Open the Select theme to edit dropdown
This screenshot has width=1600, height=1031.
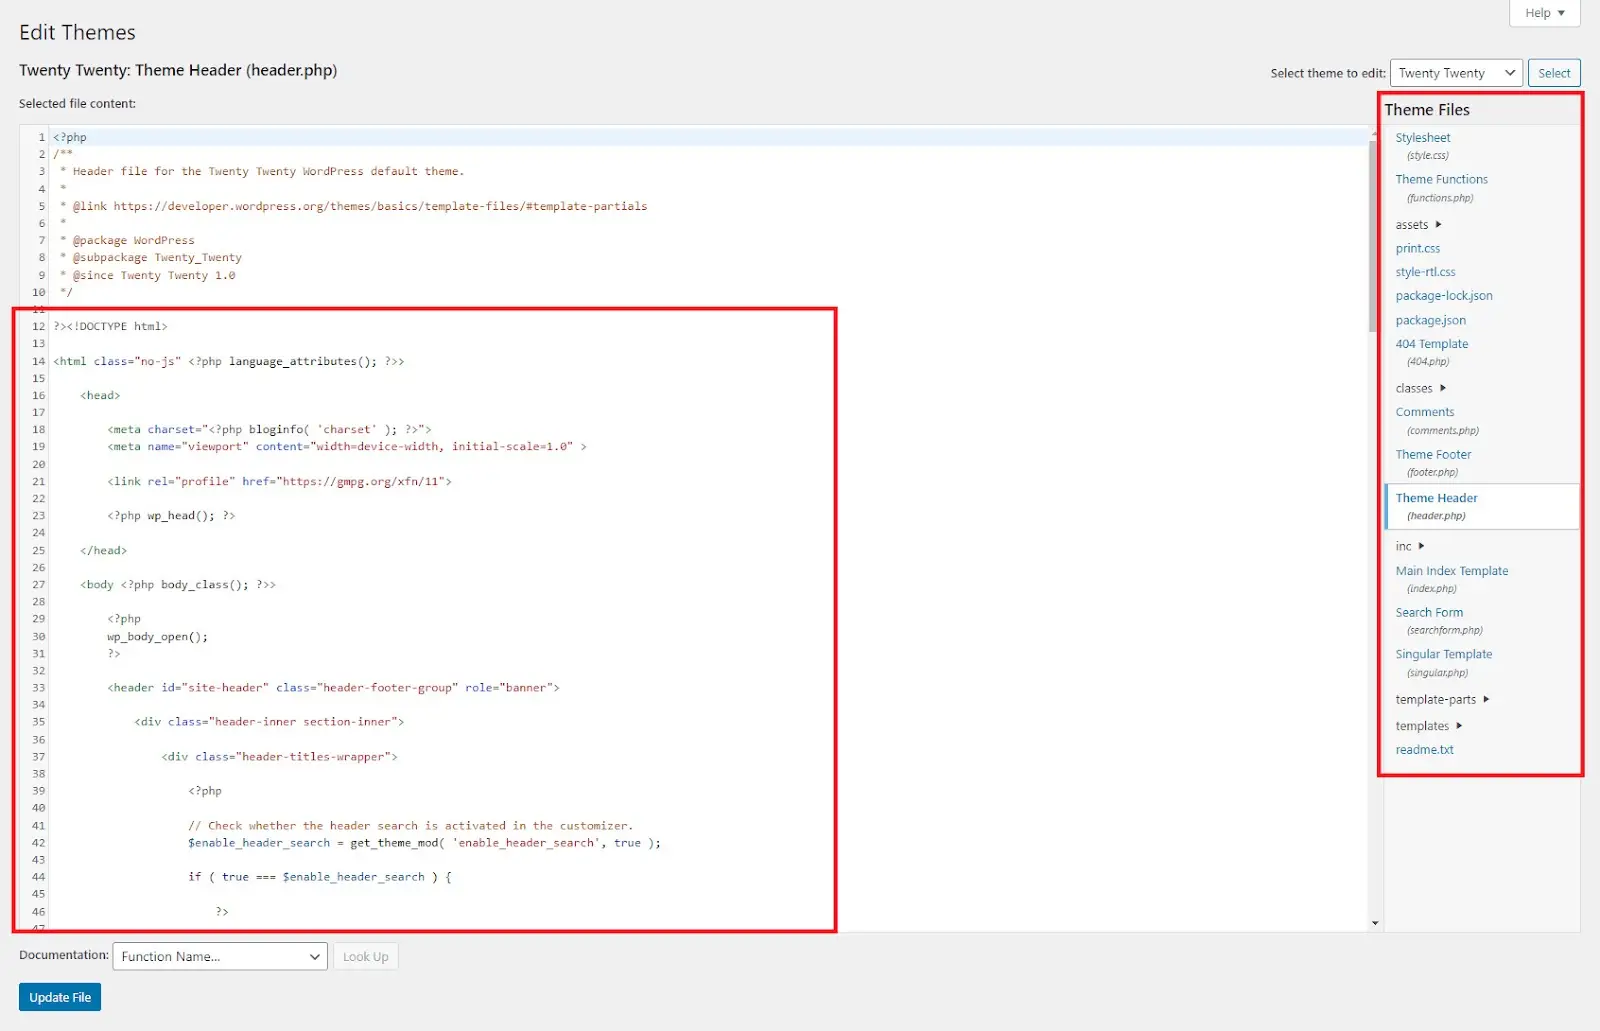point(1455,72)
